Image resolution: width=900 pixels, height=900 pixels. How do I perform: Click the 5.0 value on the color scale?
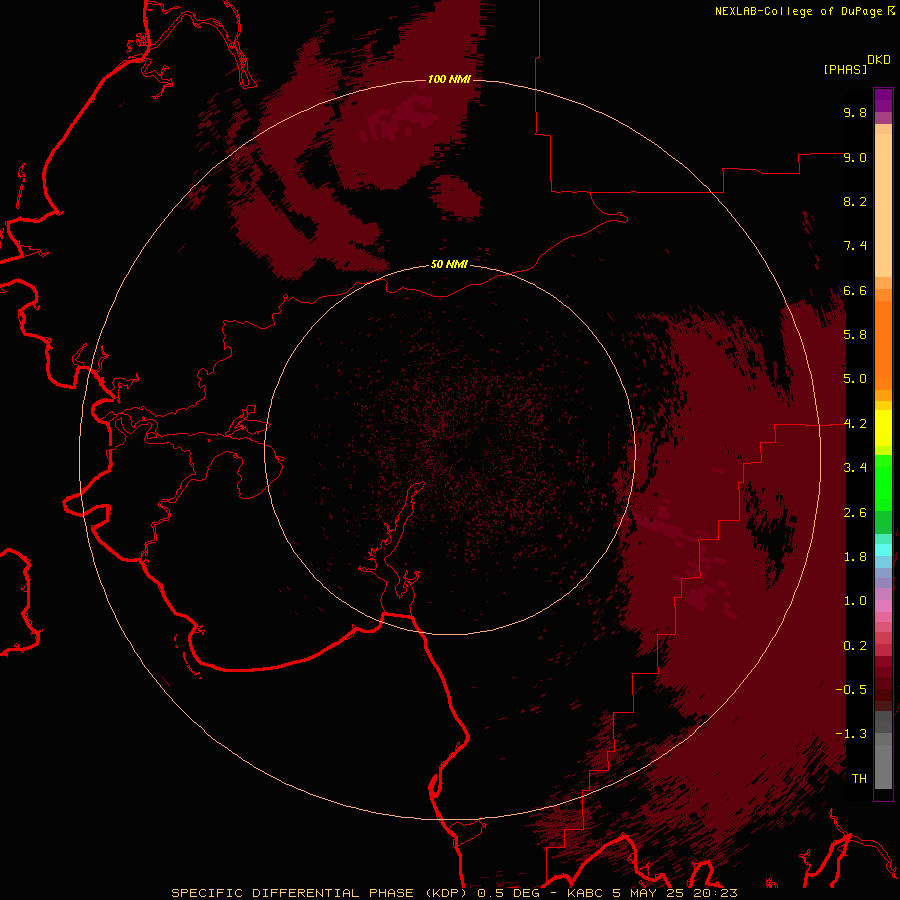(855, 379)
